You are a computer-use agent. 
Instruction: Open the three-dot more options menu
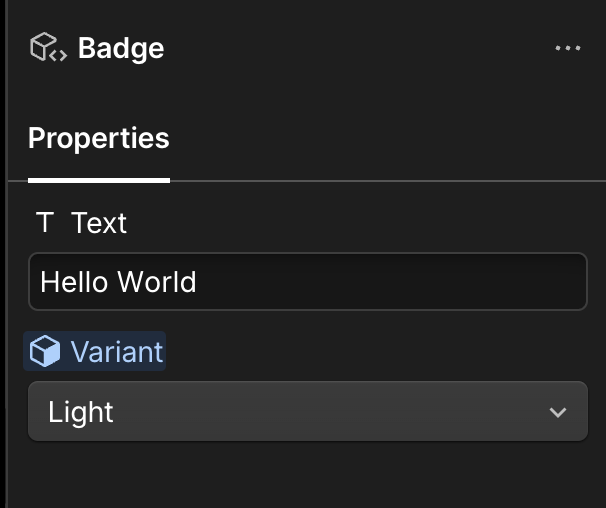567,48
